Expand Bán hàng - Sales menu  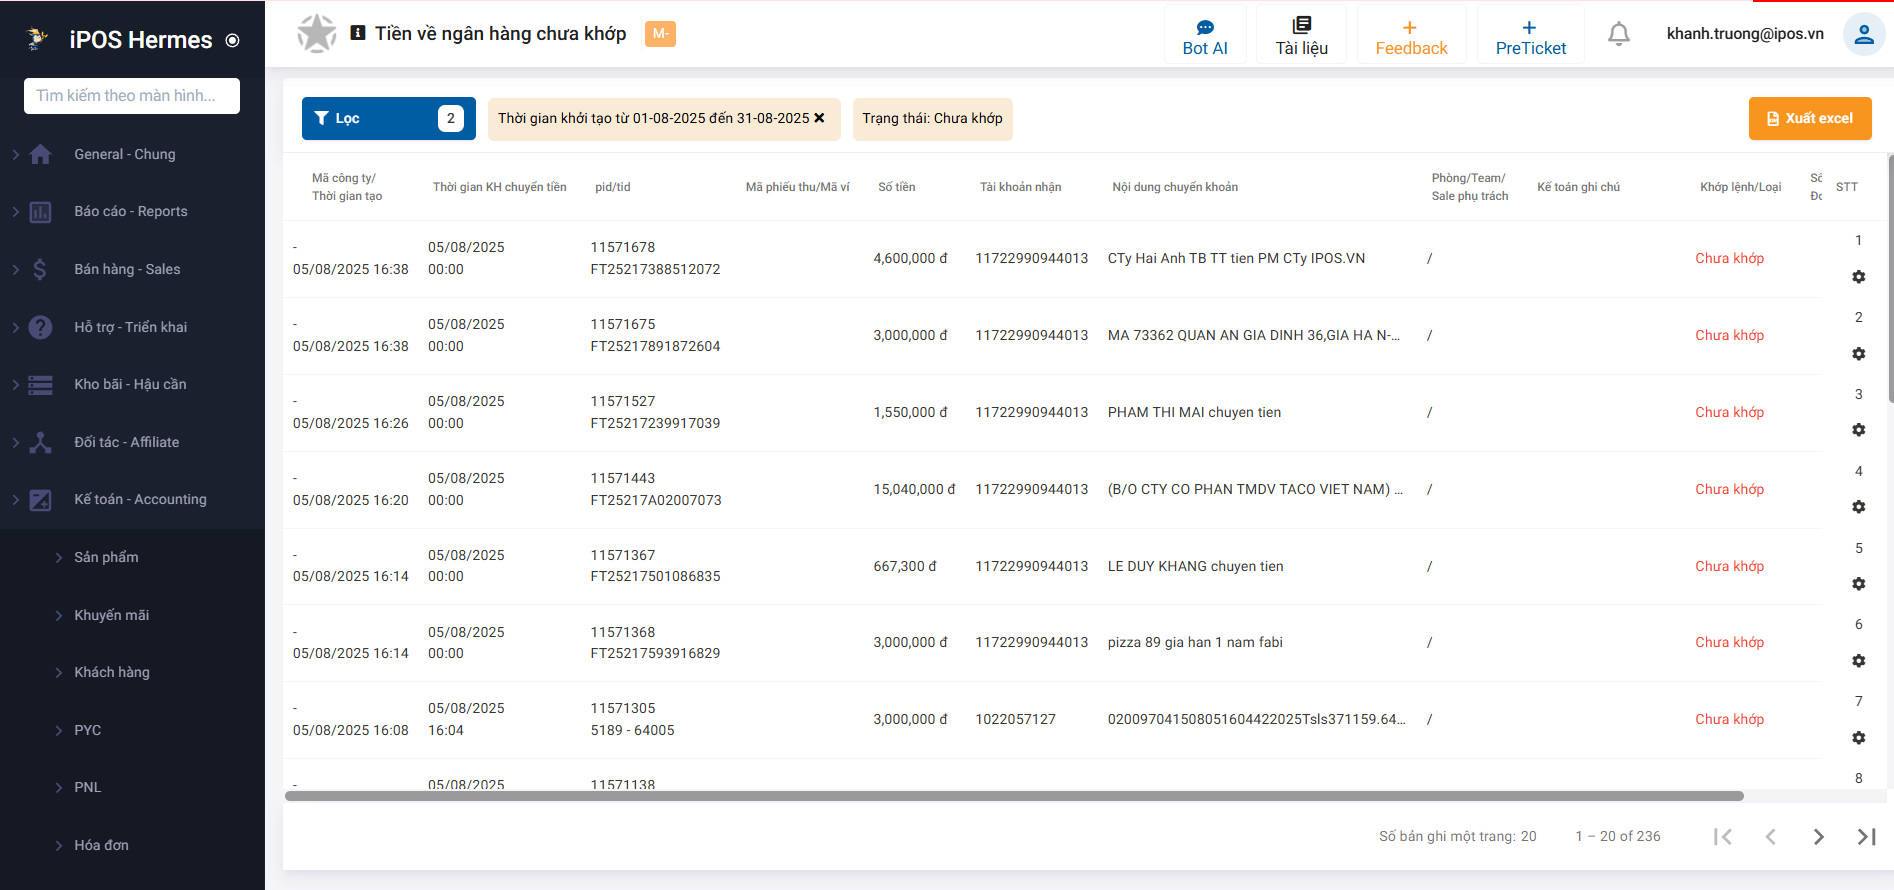coord(16,269)
